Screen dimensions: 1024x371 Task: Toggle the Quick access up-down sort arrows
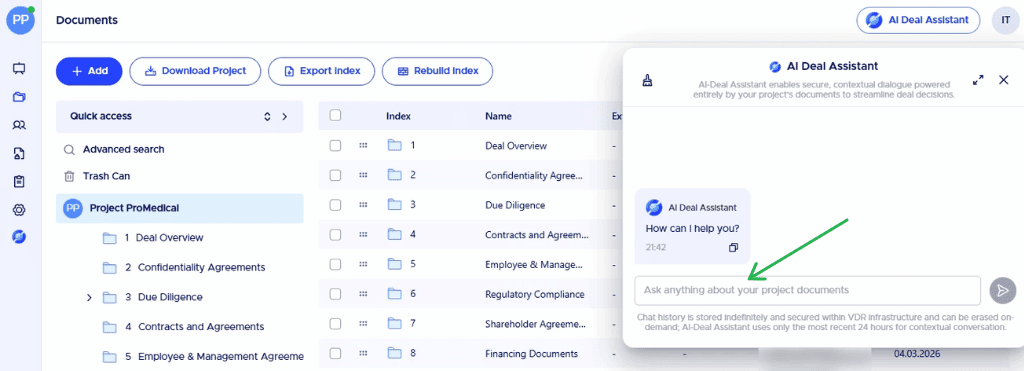(x=267, y=116)
